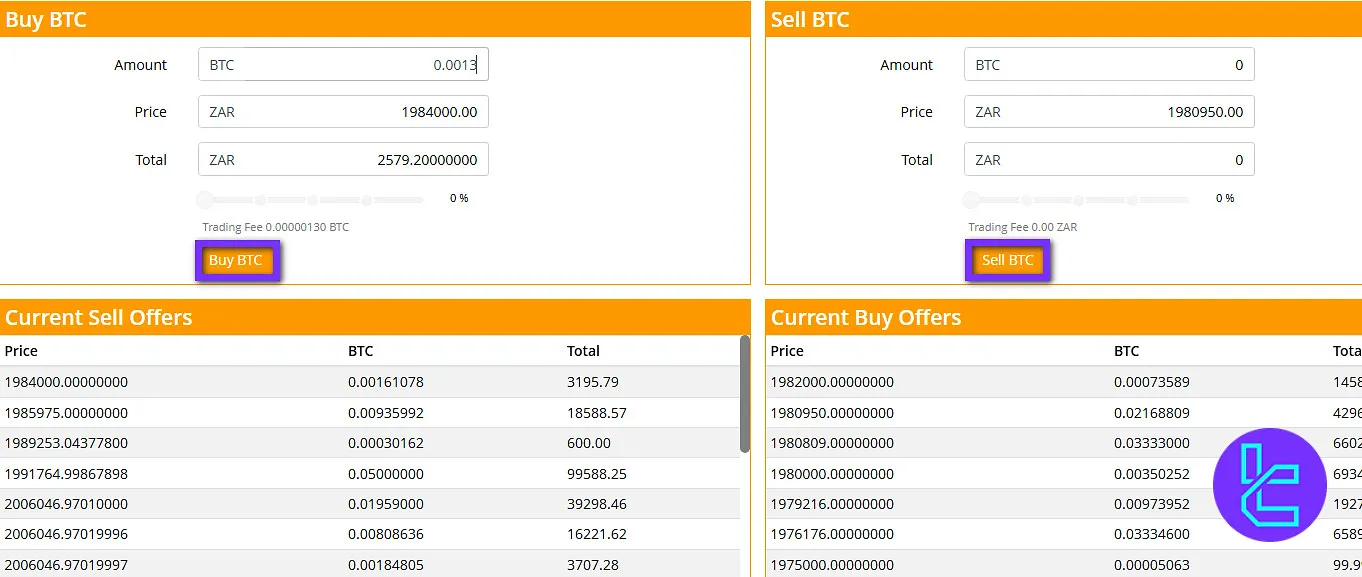Click the BTC header in Current Buy Offers
The width and height of the screenshot is (1362, 577).
(x=1126, y=351)
